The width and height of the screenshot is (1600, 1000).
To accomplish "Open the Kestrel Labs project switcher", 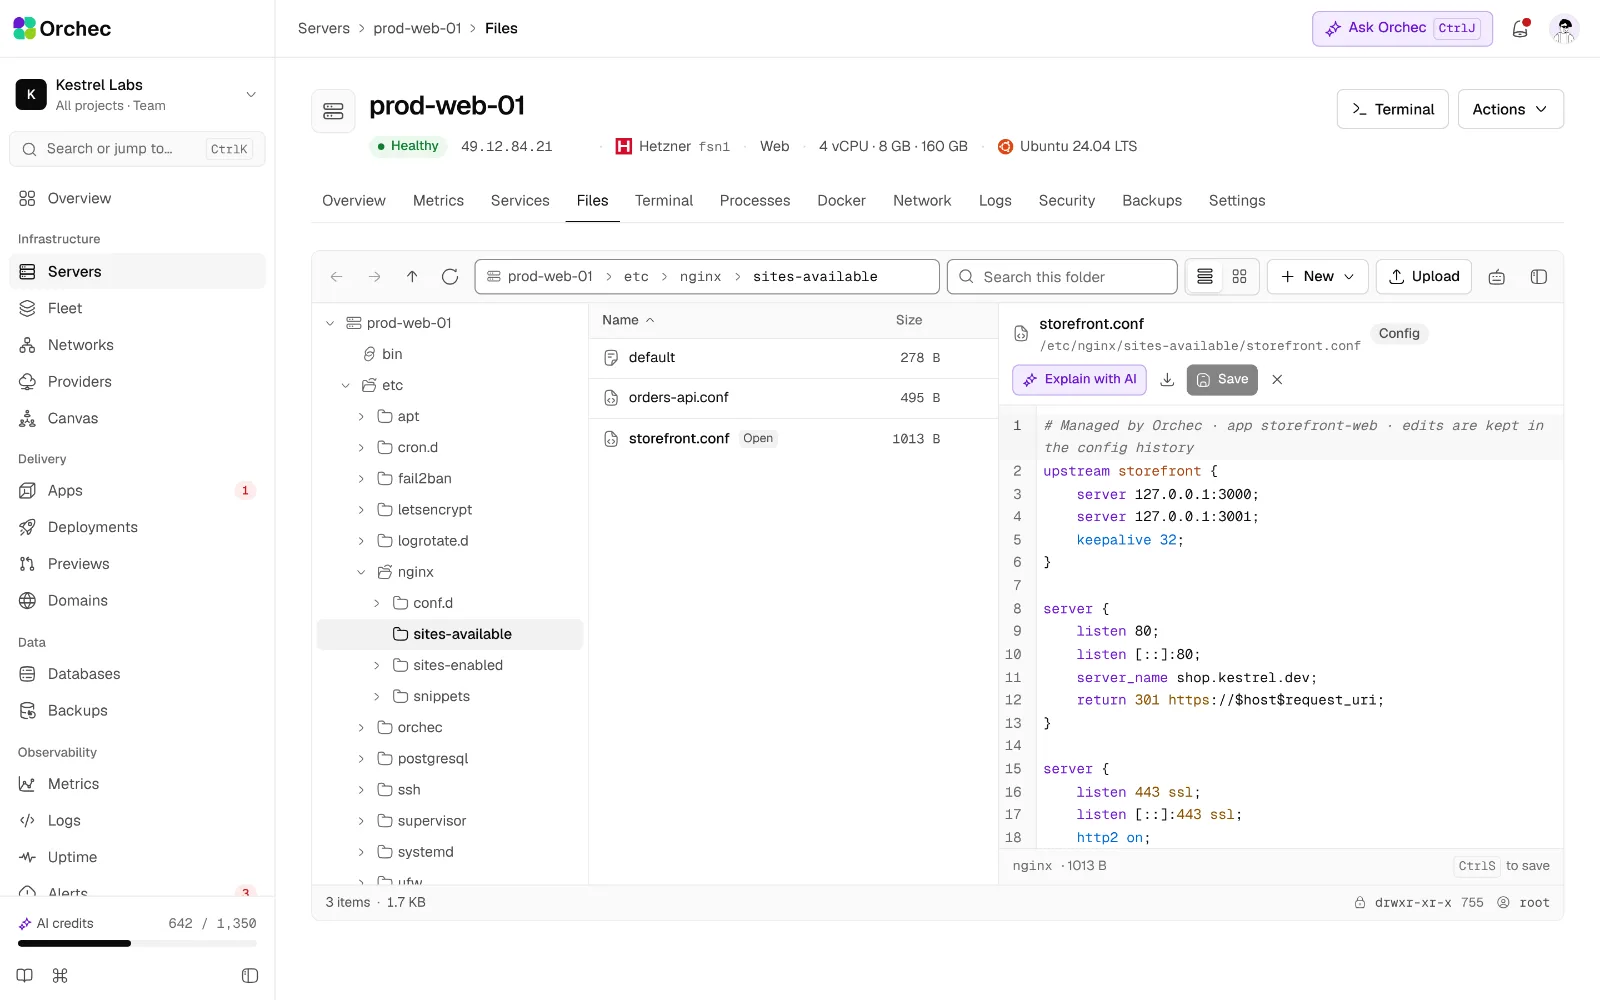I will point(137,94).
